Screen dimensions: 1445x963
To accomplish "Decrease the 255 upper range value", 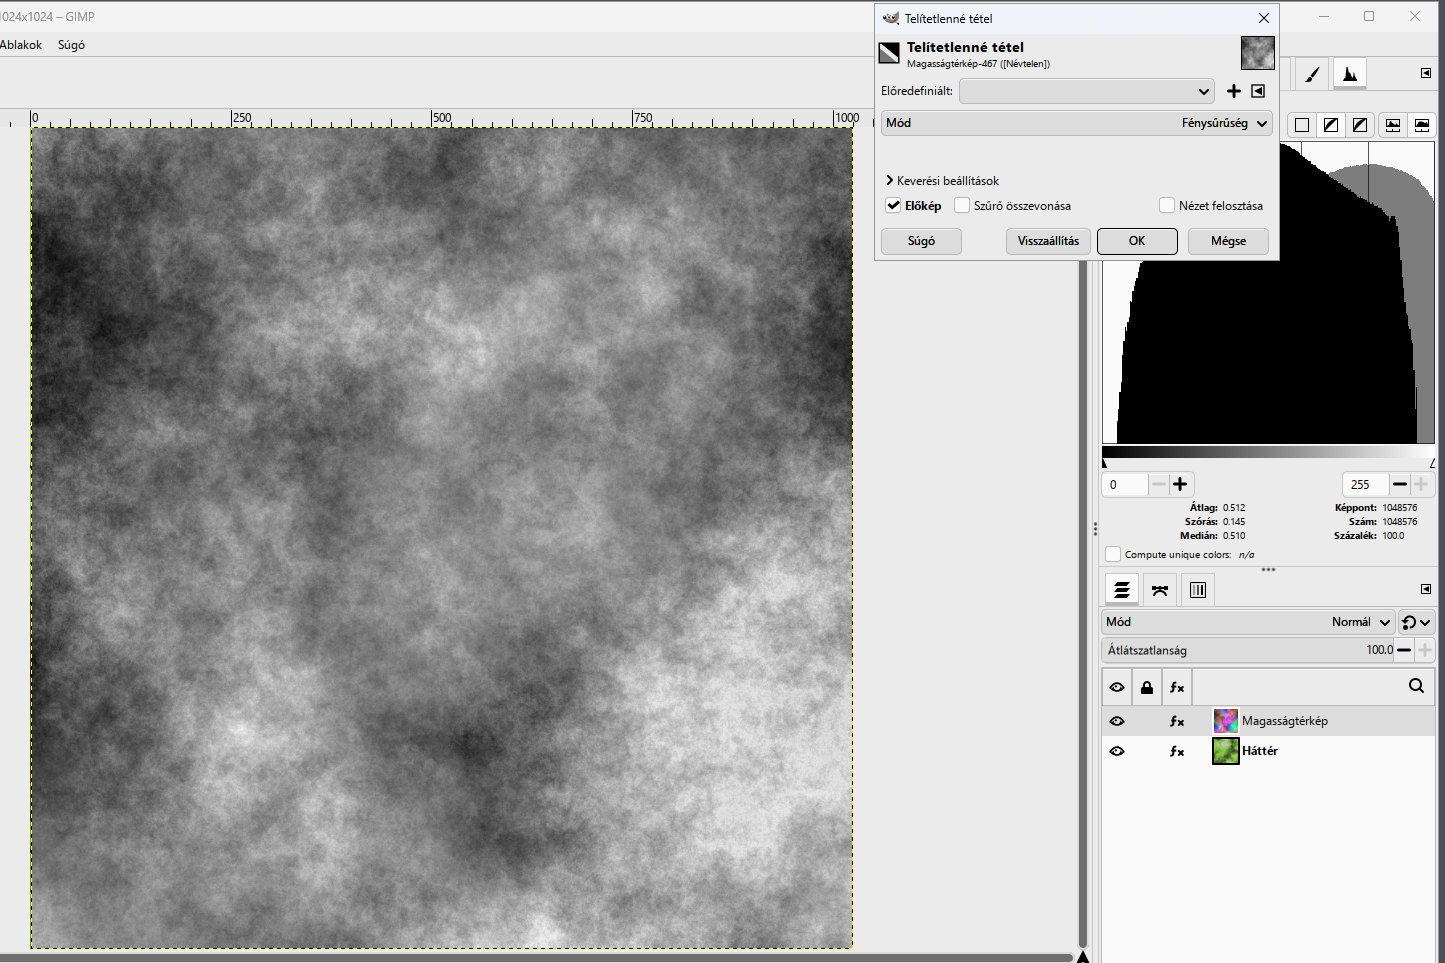I will point(1400,484).
